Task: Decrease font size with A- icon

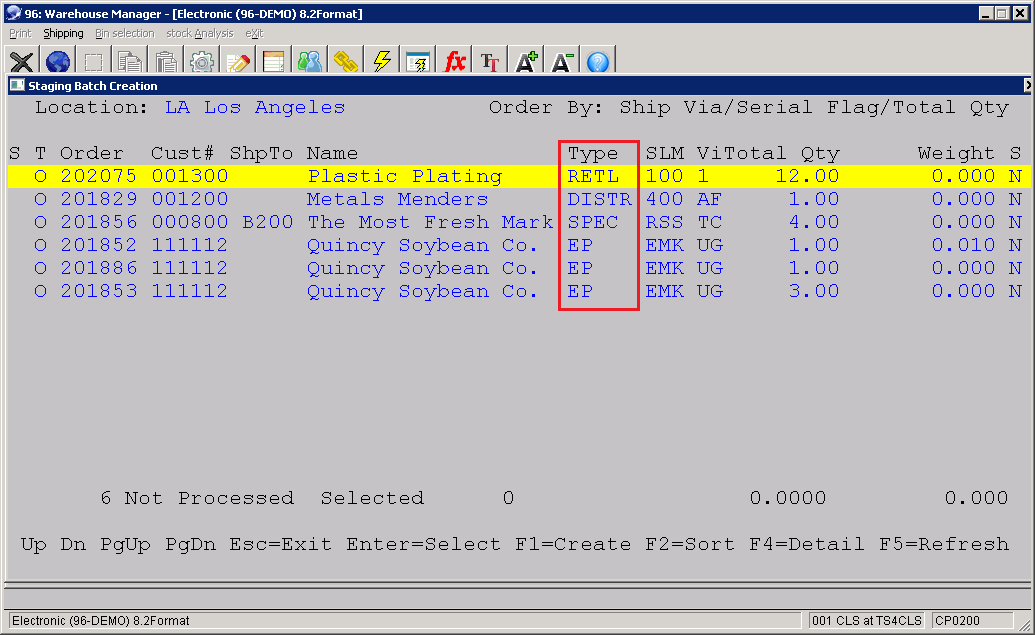Action: tap(562, 62)
